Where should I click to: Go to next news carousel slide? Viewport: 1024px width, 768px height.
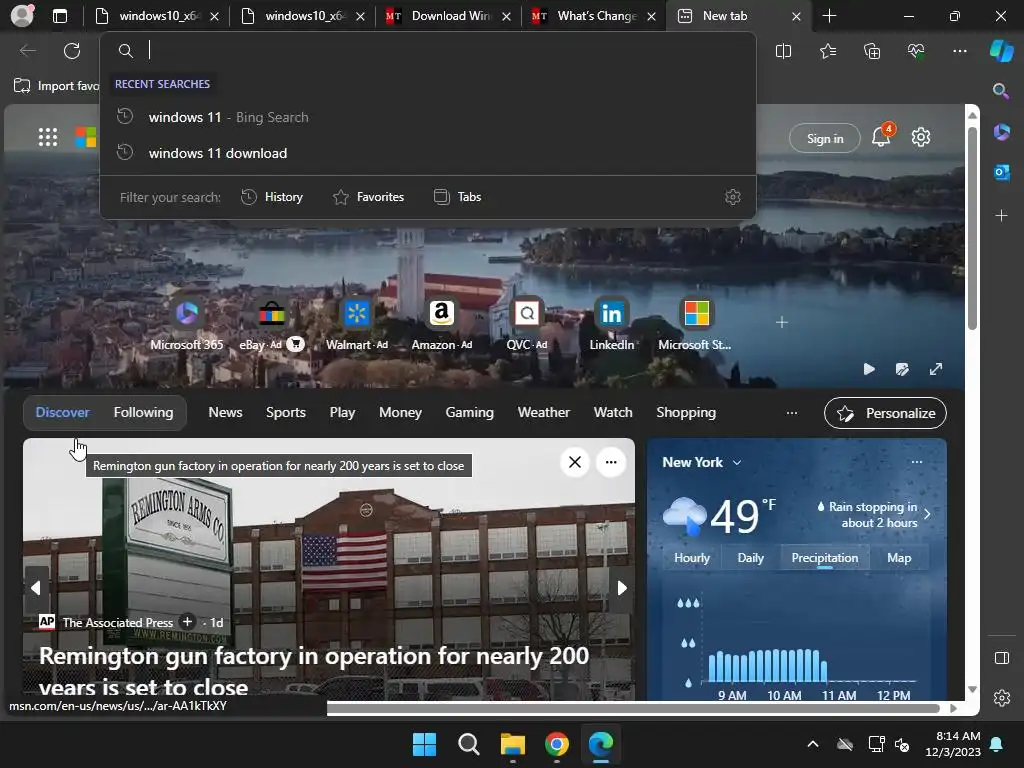621,588
